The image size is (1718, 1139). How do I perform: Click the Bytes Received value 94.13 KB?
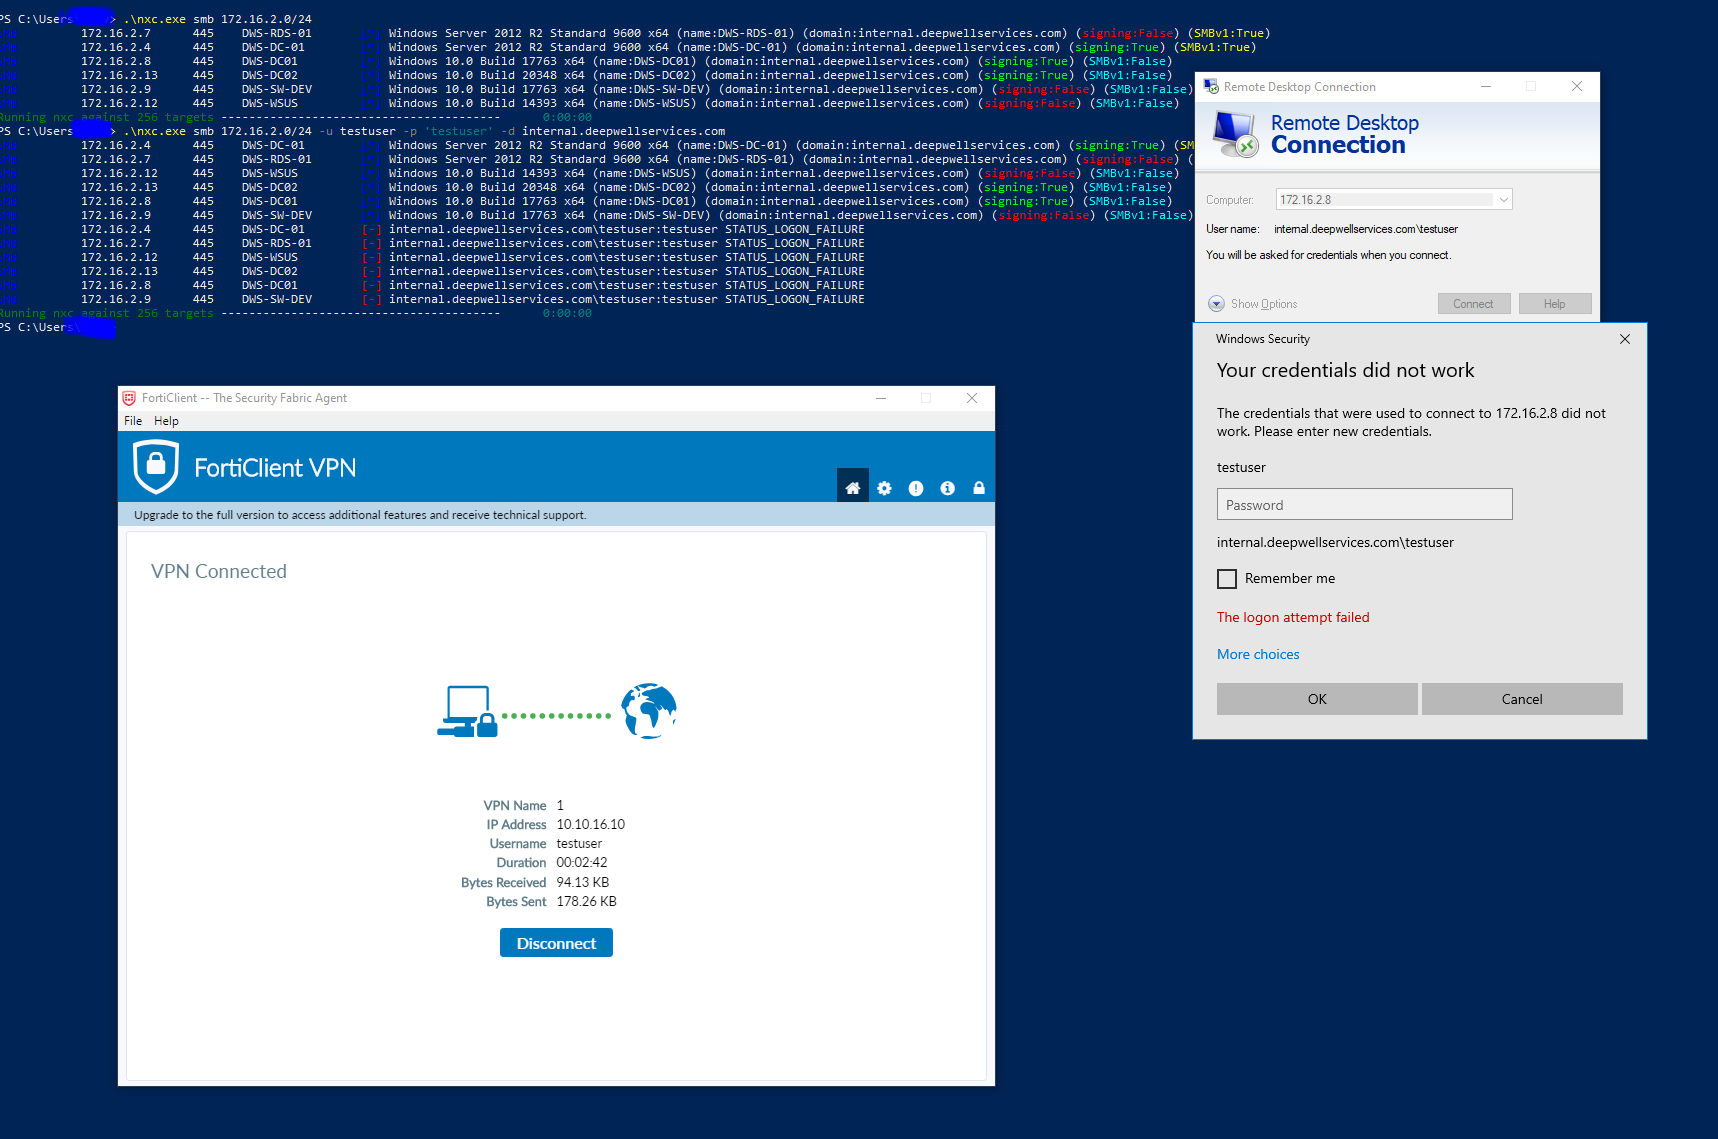pos(583,883)
